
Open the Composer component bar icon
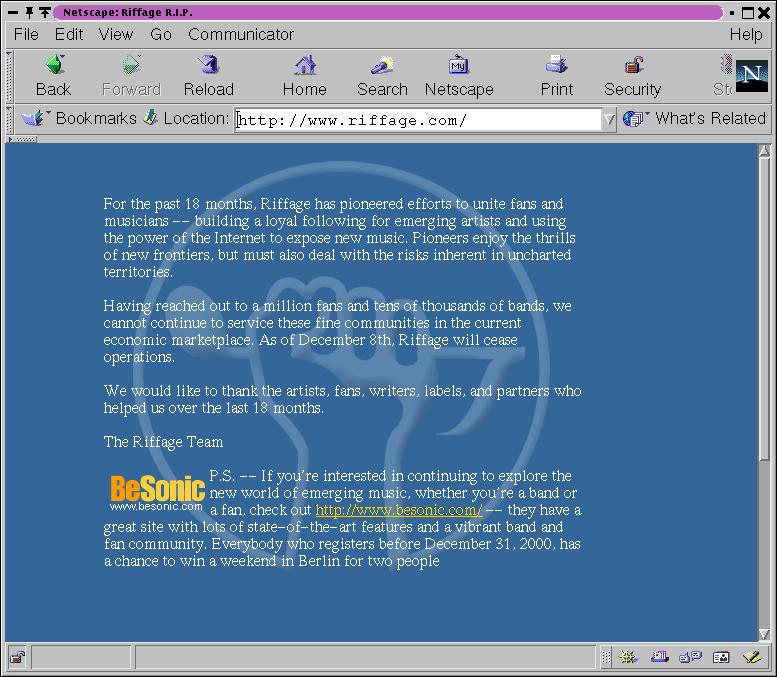[x=753, y=658]
